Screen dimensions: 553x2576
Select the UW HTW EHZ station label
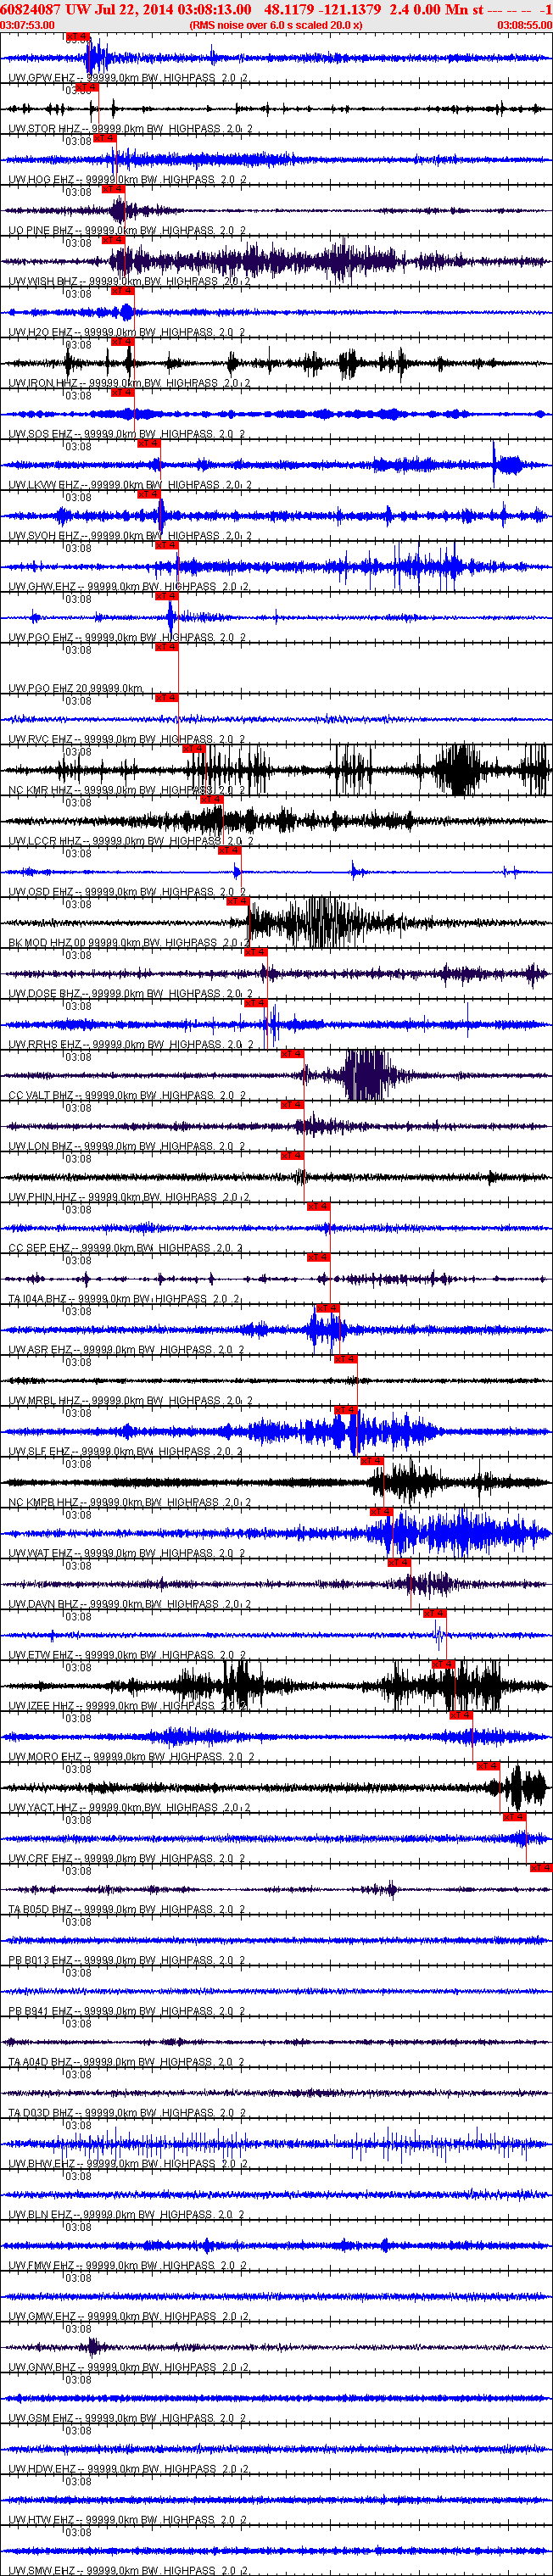coord(128,2522)
